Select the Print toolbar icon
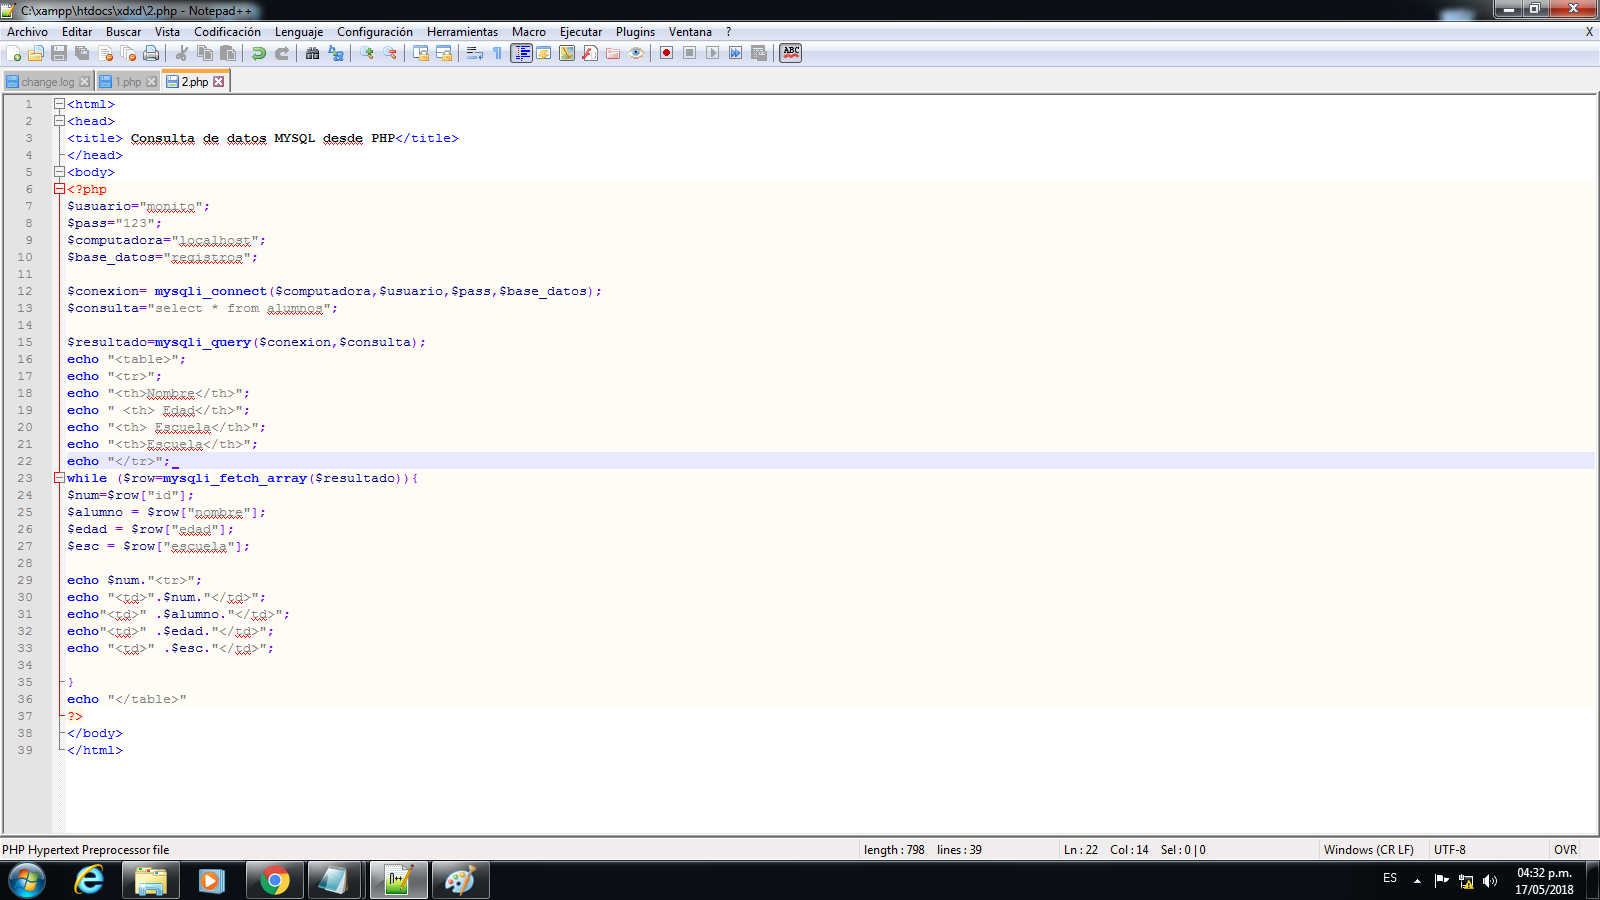The image size is (1600, 900). tap(151, 53)
